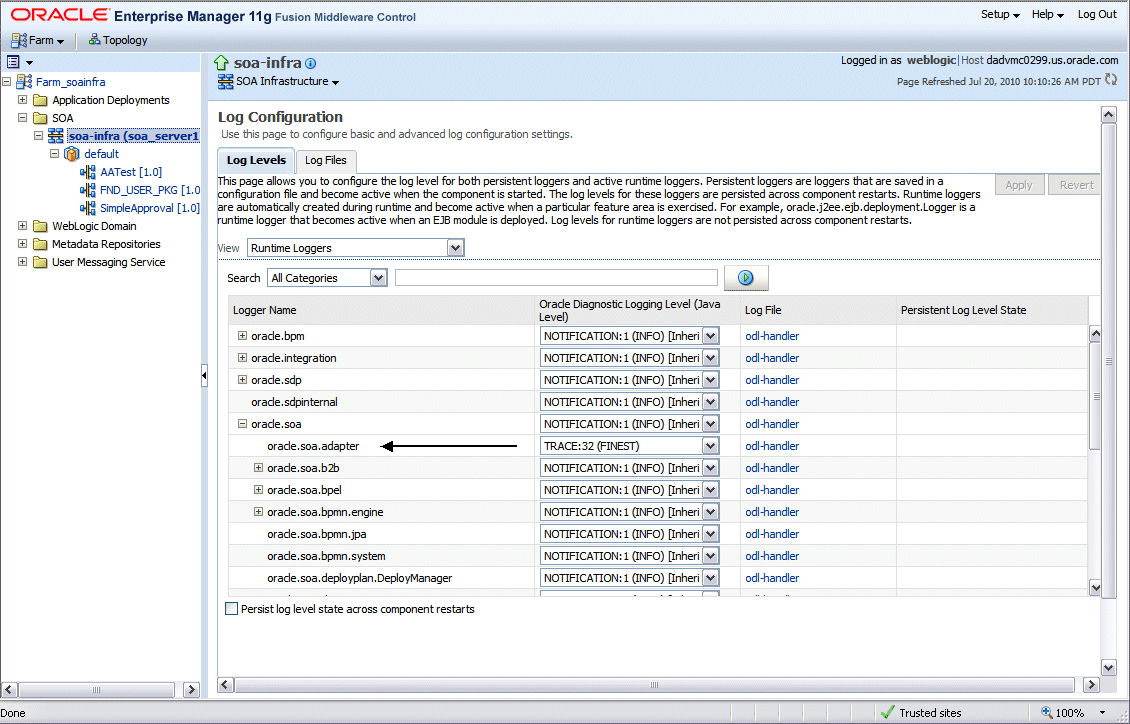Click the Logger Name column header
Image resolution: width=1130 pixels, height=724 pixels.
[x=264, y=310]
